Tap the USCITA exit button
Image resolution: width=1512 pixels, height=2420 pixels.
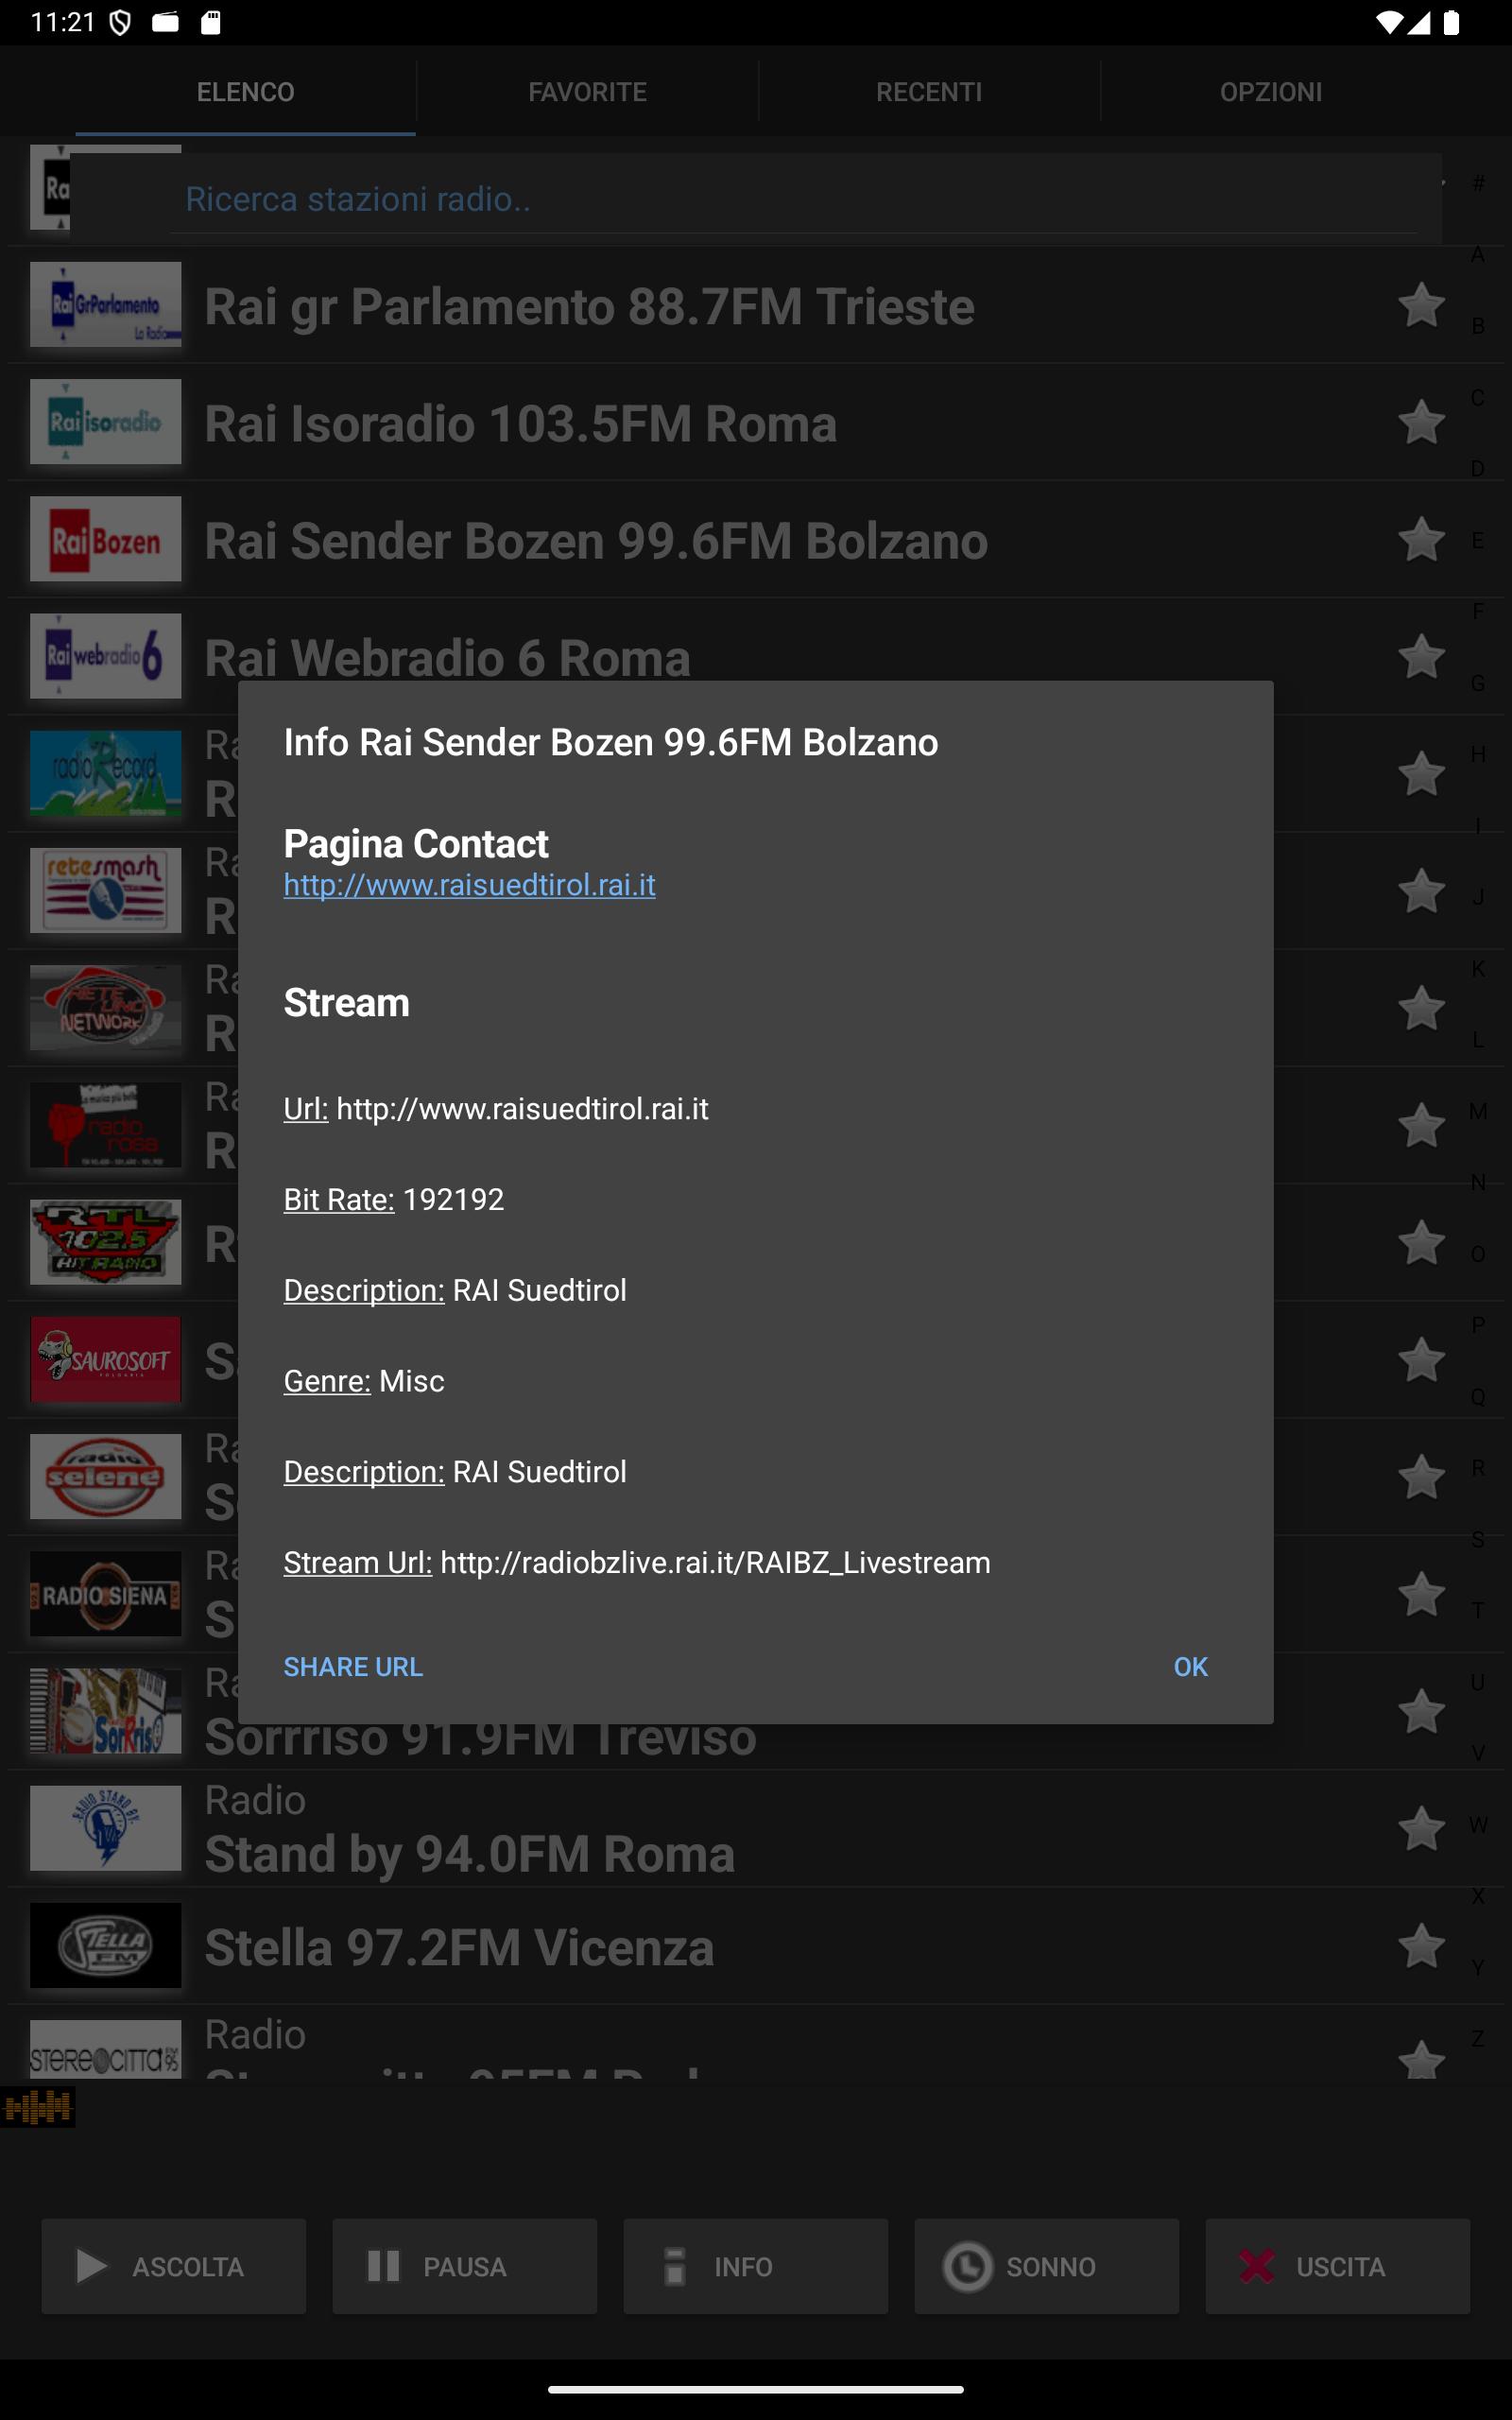click(1338, 2266)
